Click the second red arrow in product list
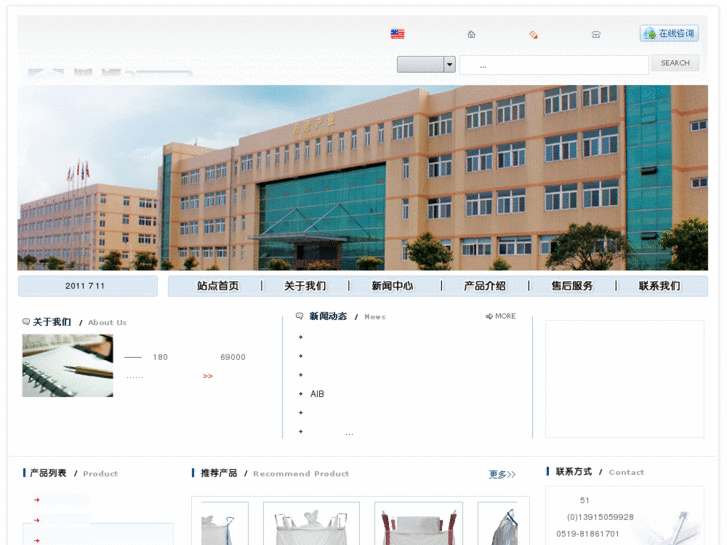727x545 pixels. [x=37, y=520]
